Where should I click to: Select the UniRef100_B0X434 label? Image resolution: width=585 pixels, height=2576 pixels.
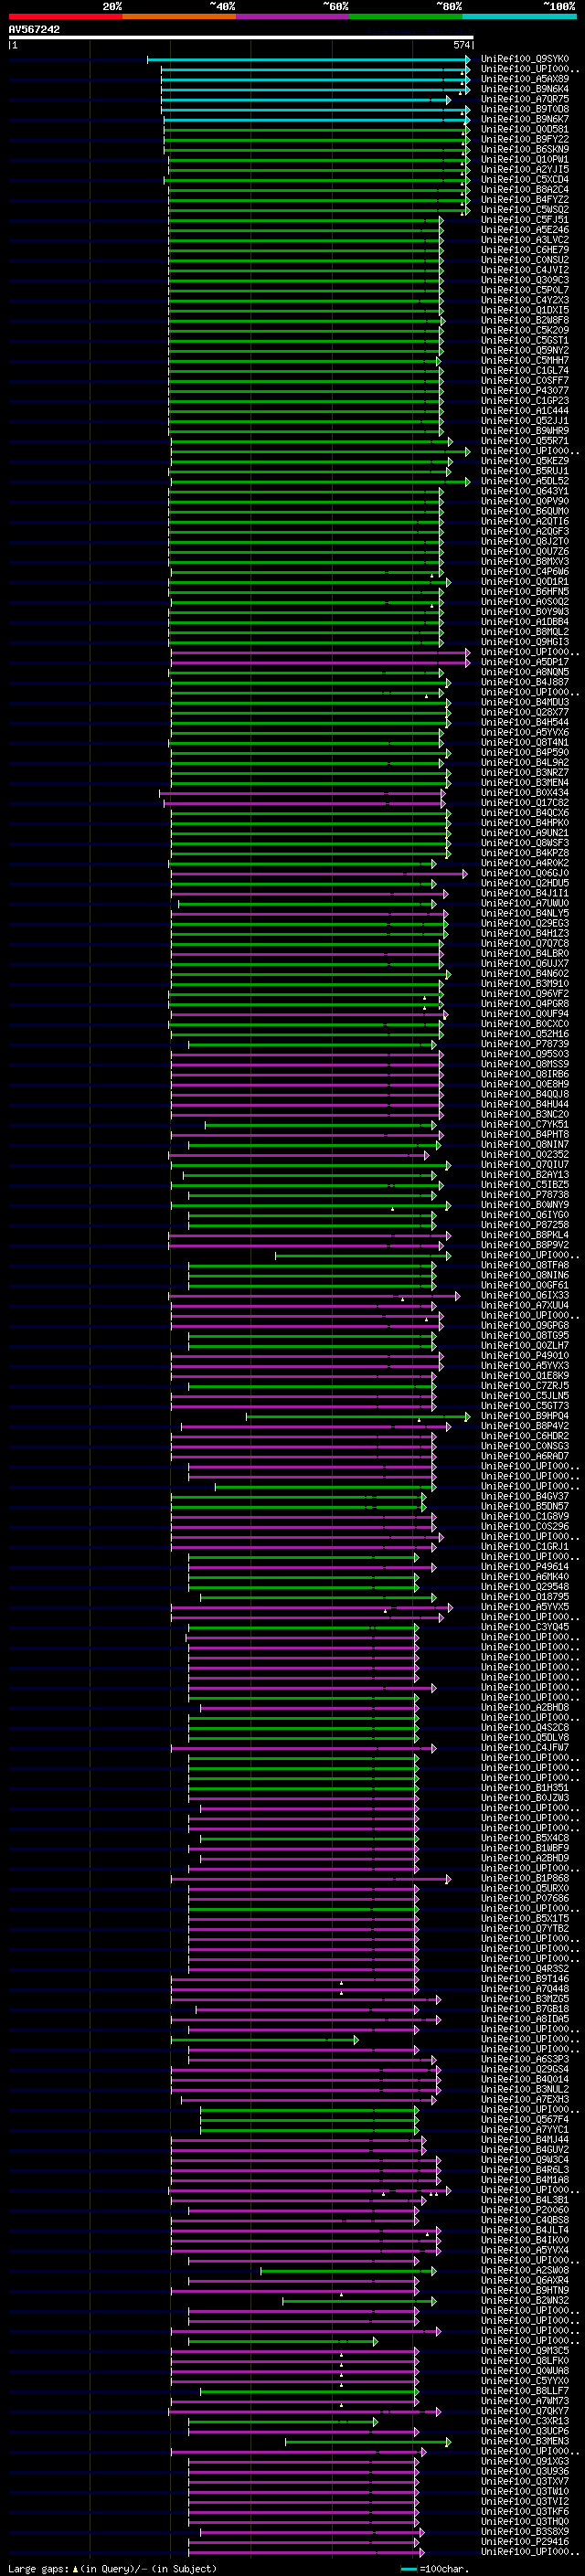[525, 792]
